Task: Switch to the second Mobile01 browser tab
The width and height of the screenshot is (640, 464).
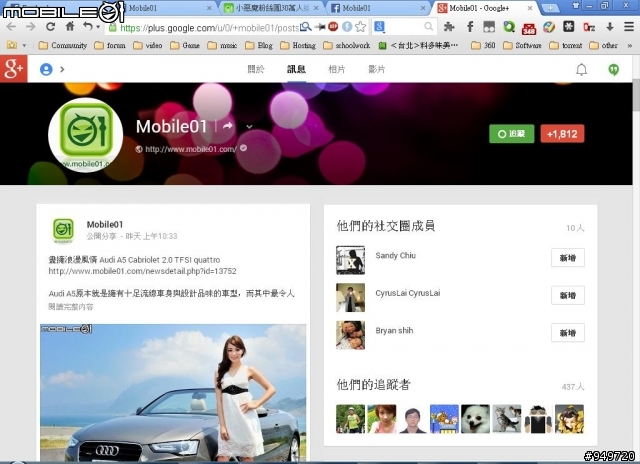Action: pos(167,8)
